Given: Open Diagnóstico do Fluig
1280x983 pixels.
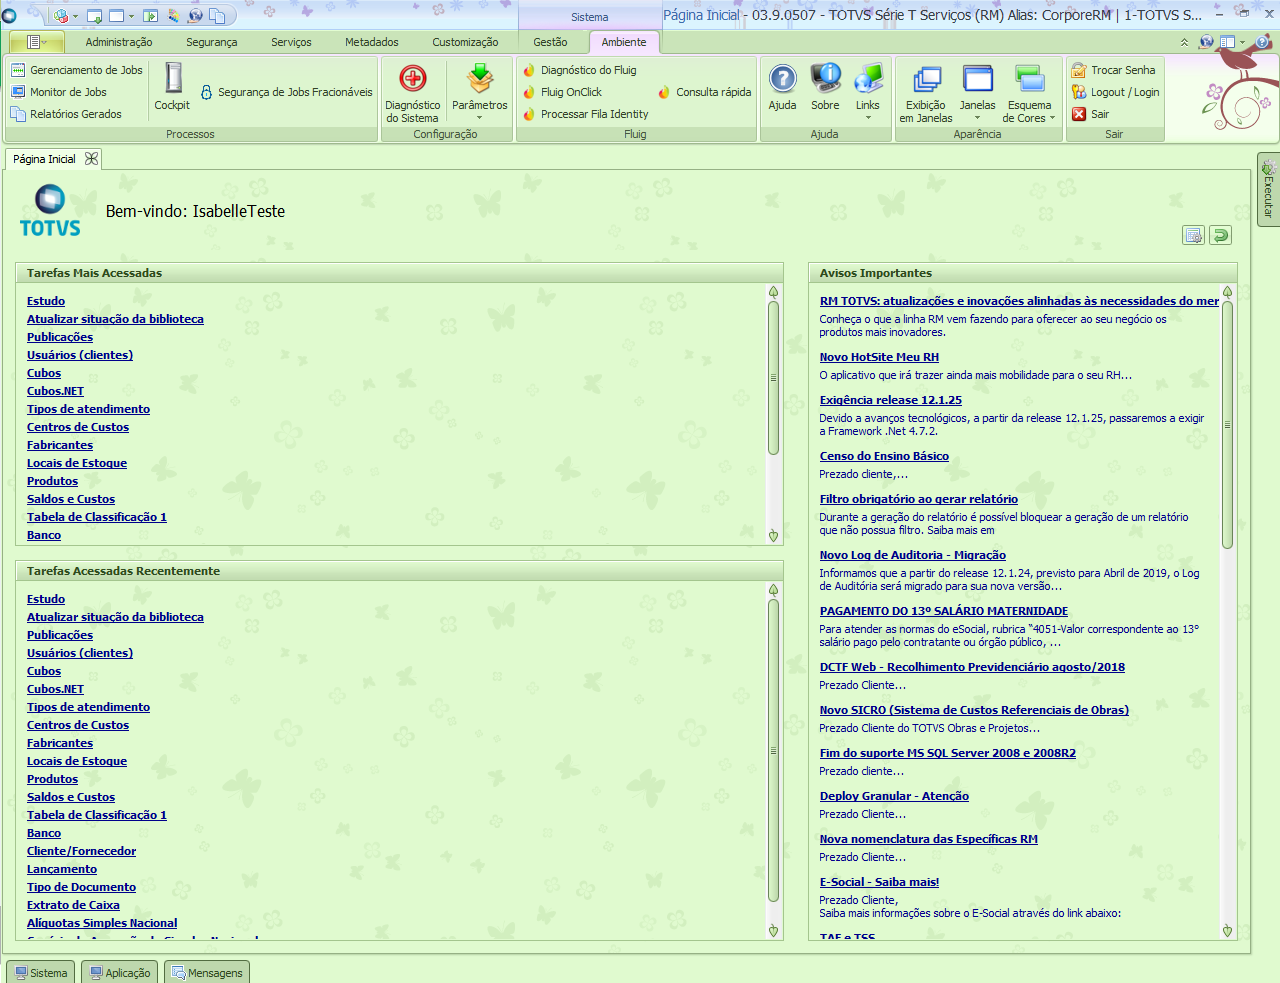Looking at the screenshot, I should click(580, 70).
